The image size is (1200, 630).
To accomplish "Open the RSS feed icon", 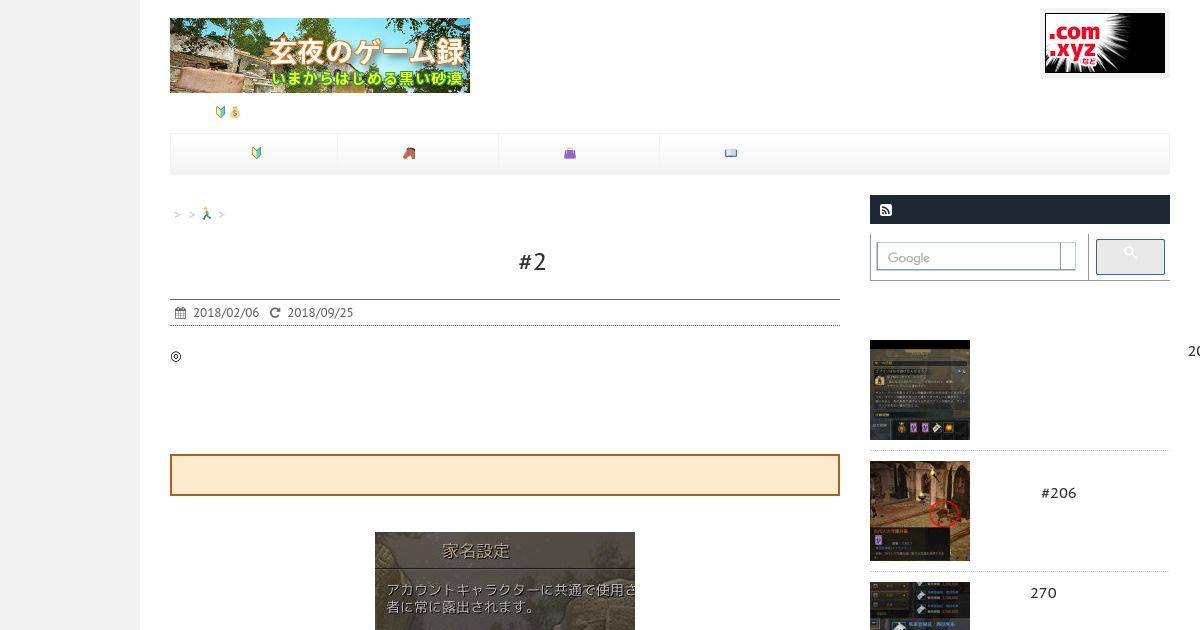I will [x=886, y=210].
